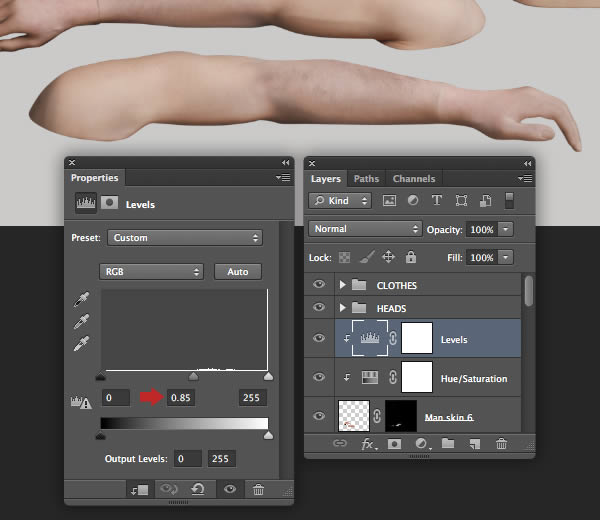Create a new group folder icon

point(448,443)
